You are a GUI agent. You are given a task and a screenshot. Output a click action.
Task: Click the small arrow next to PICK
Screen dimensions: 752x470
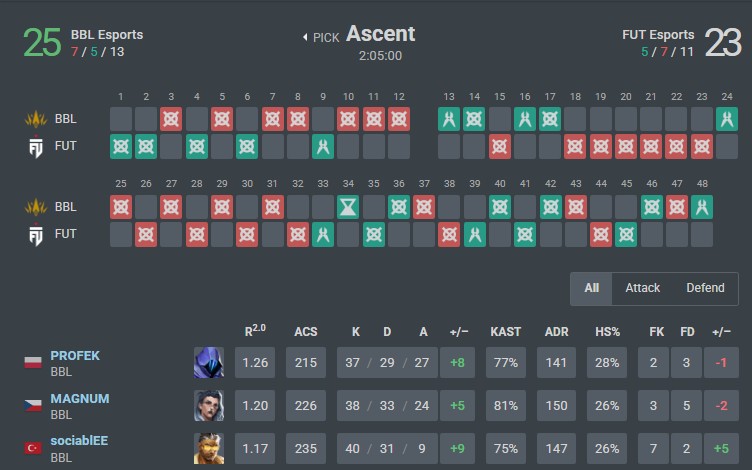pos(305,38)
